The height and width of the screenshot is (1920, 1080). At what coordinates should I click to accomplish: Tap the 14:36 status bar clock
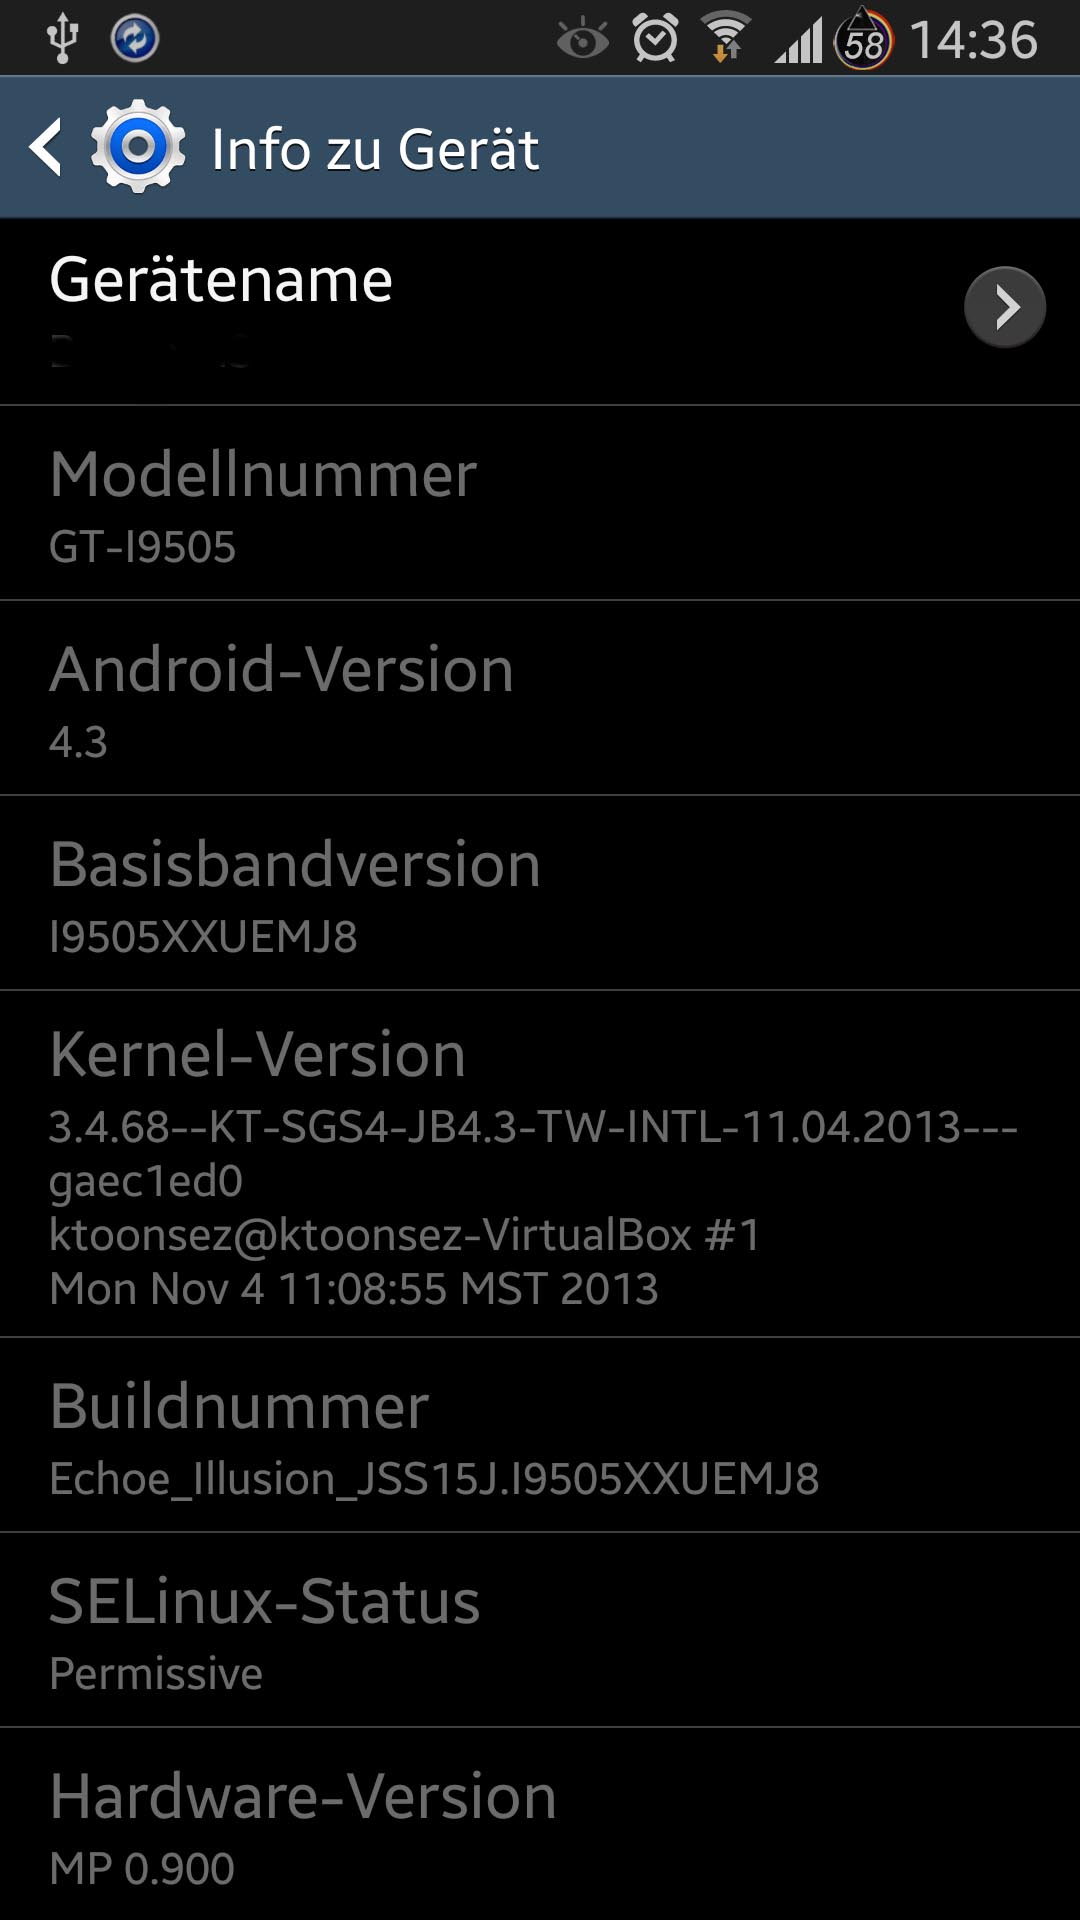(x=974, y=40)
